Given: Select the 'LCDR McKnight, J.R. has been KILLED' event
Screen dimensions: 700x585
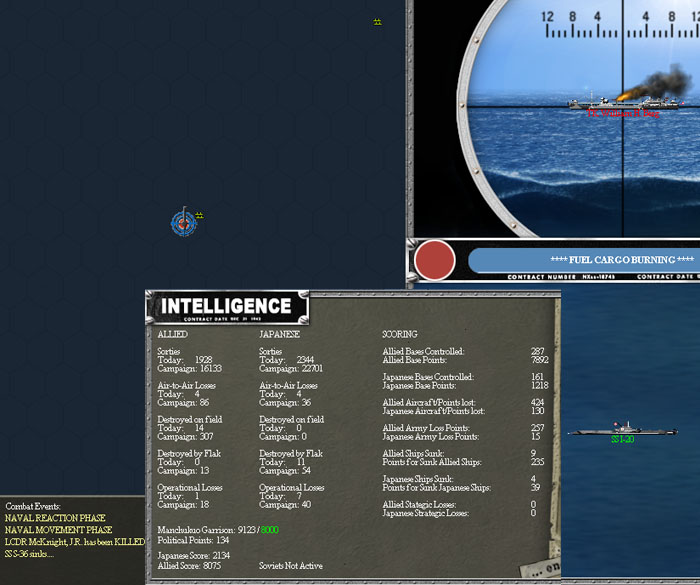Looking at the screenshot, I should coord(75,542).
